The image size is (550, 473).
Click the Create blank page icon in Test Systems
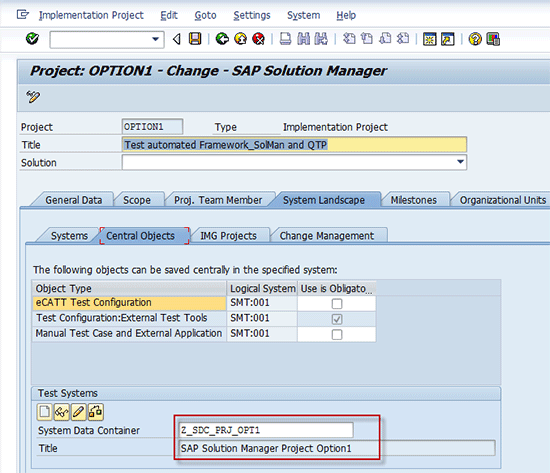tap(44, 412)
